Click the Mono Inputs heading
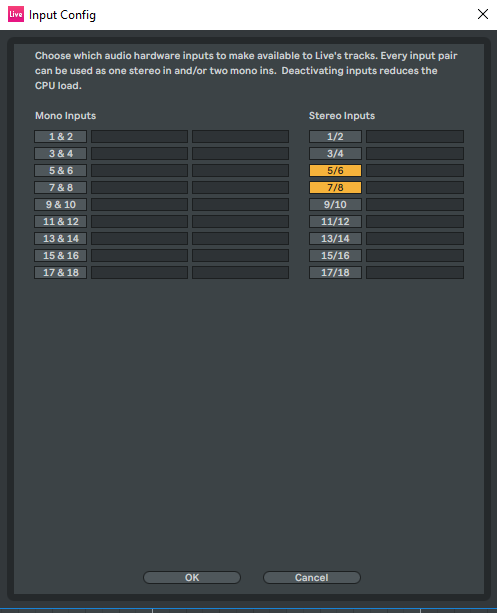Image resolution: width=497 pixels, height=613 pixels. pyautogui.click(x=65, y=116)
